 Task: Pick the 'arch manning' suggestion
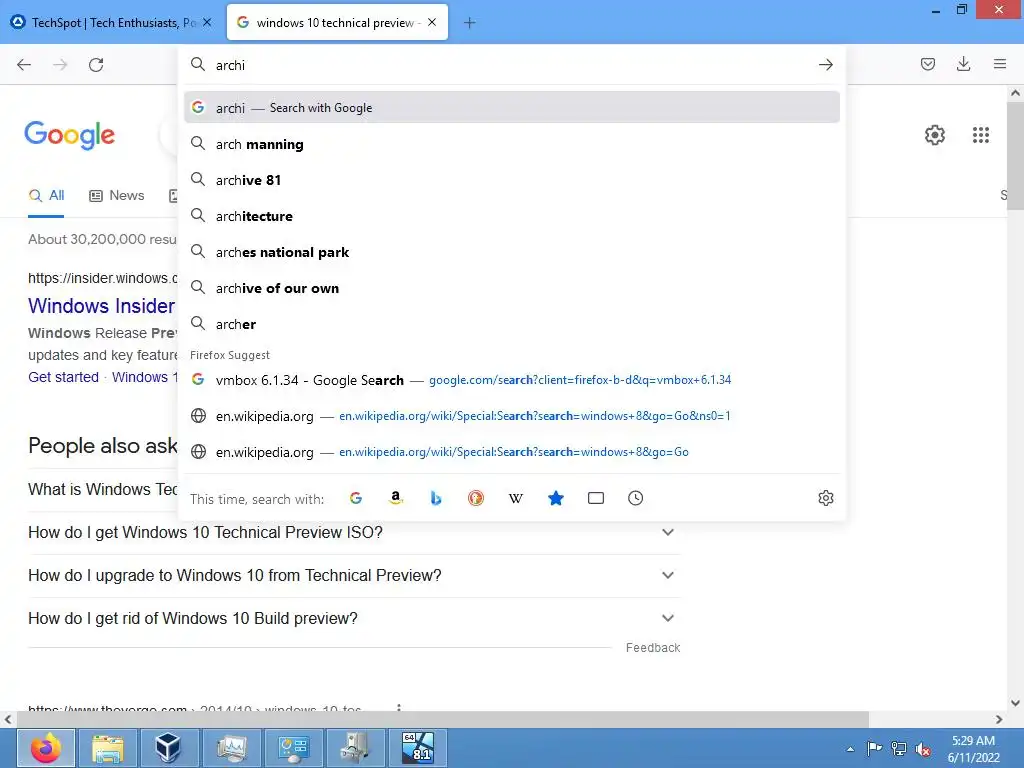tap(512, 144)
